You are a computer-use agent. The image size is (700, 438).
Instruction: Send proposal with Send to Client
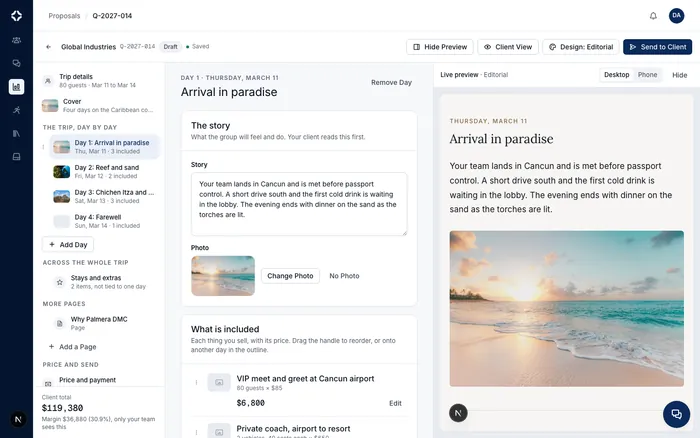[x=657, y=47]
